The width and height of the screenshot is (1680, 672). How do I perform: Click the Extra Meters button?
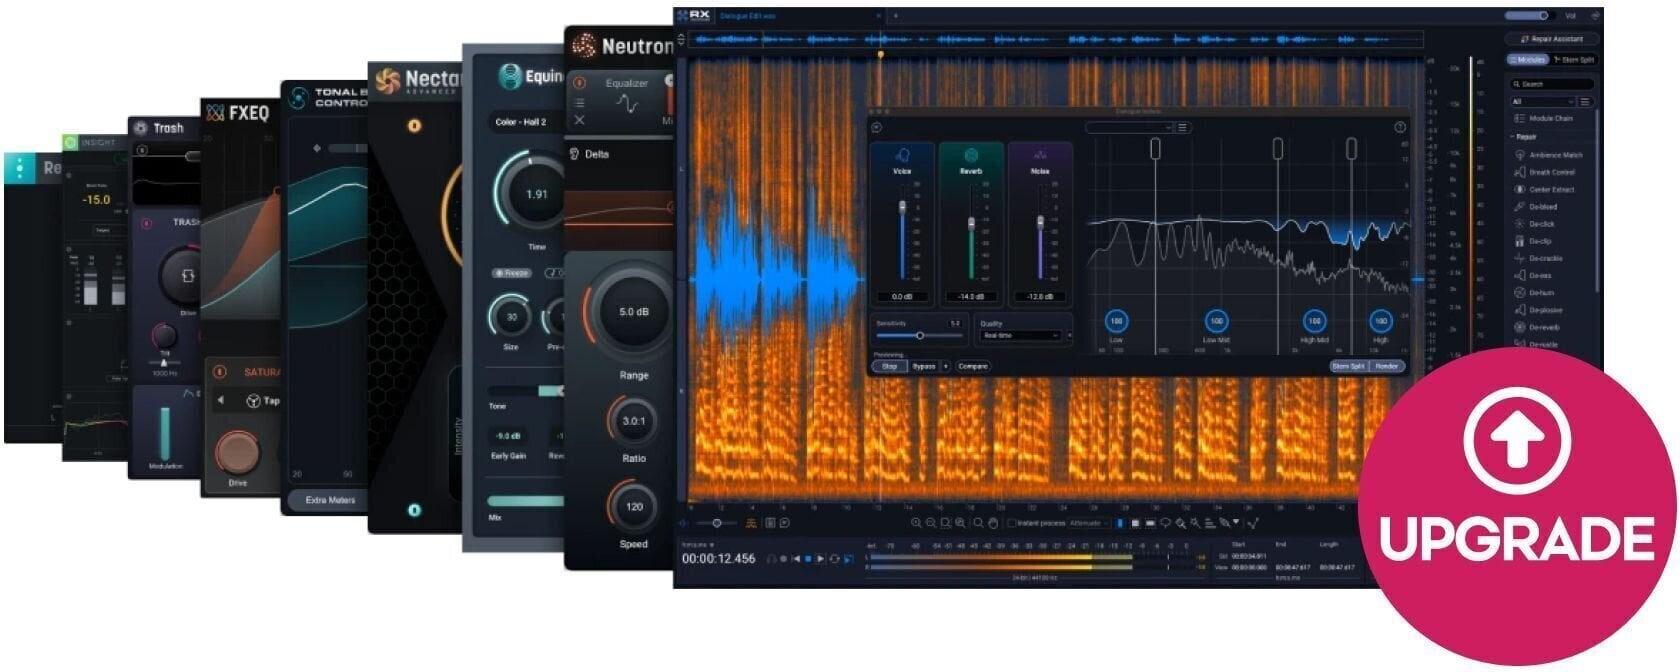tap(330, 500)
